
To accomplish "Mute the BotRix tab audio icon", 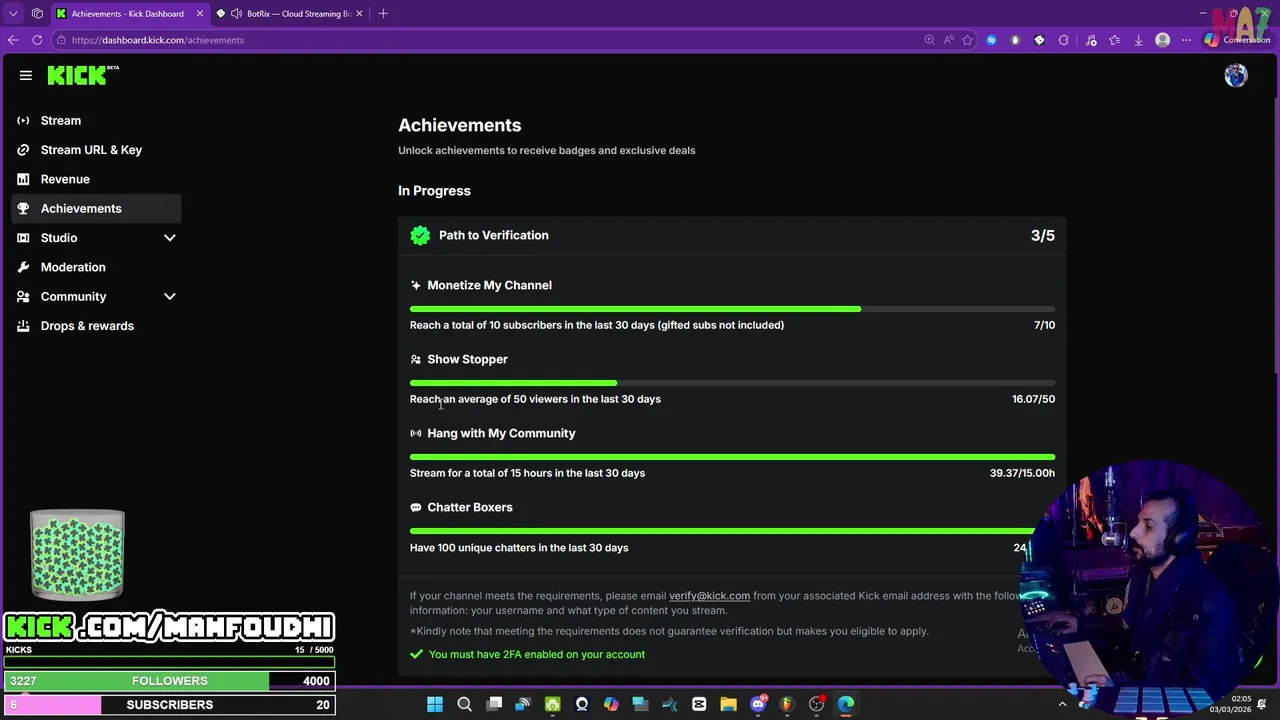I will point(236,14).
